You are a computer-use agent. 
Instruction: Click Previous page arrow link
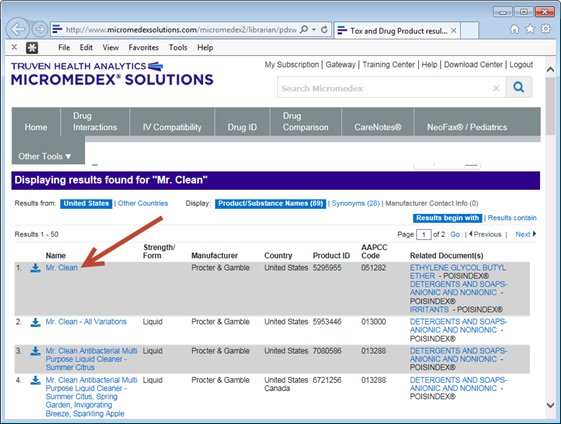[x=485, y=234]
